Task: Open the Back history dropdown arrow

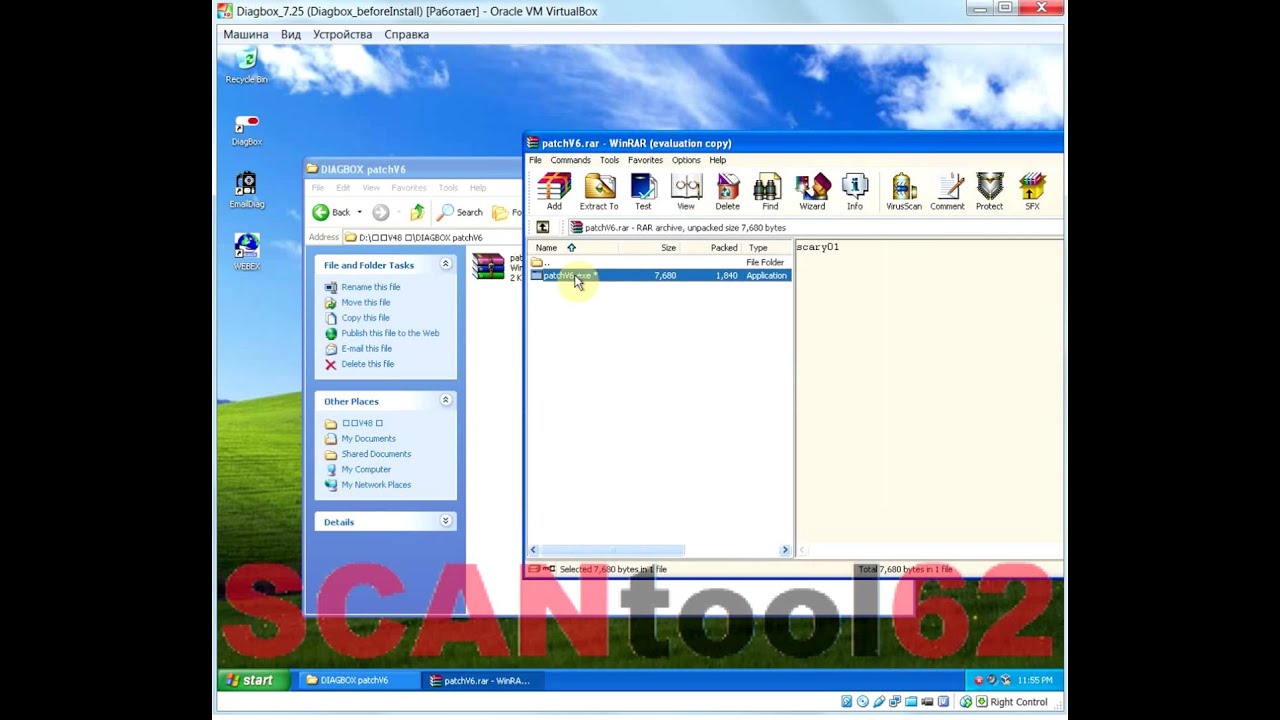Action: coord(359,212)
